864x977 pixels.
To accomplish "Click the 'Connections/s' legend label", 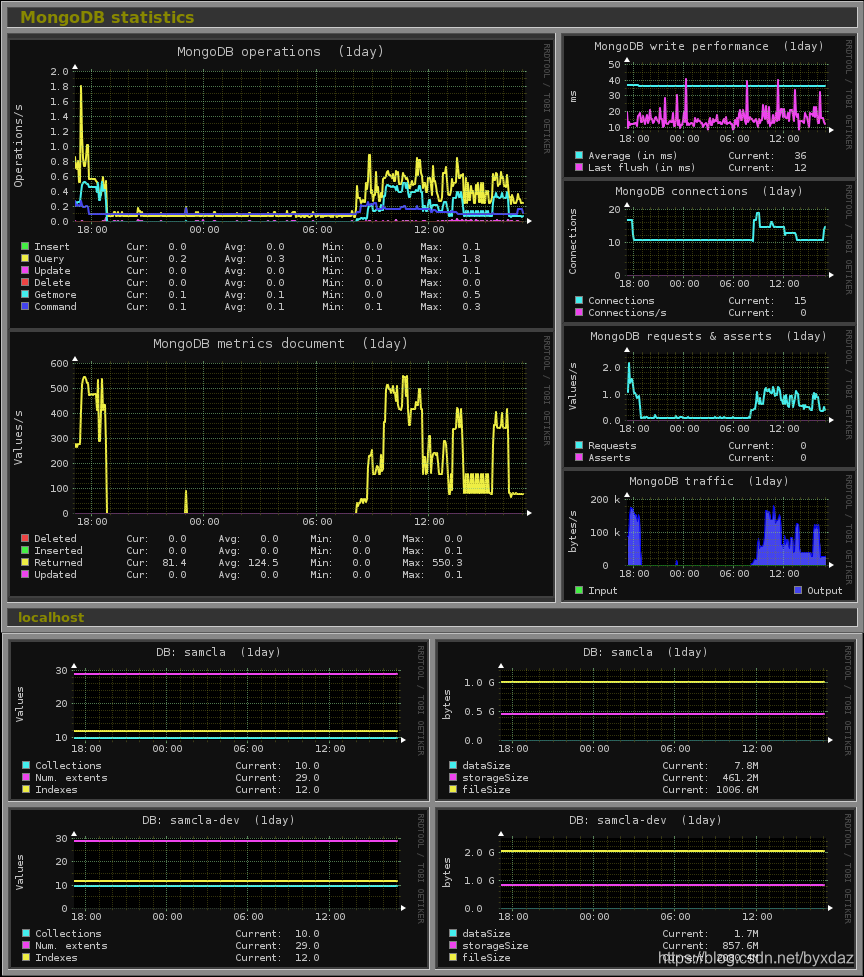I will [x=627, y=313].
